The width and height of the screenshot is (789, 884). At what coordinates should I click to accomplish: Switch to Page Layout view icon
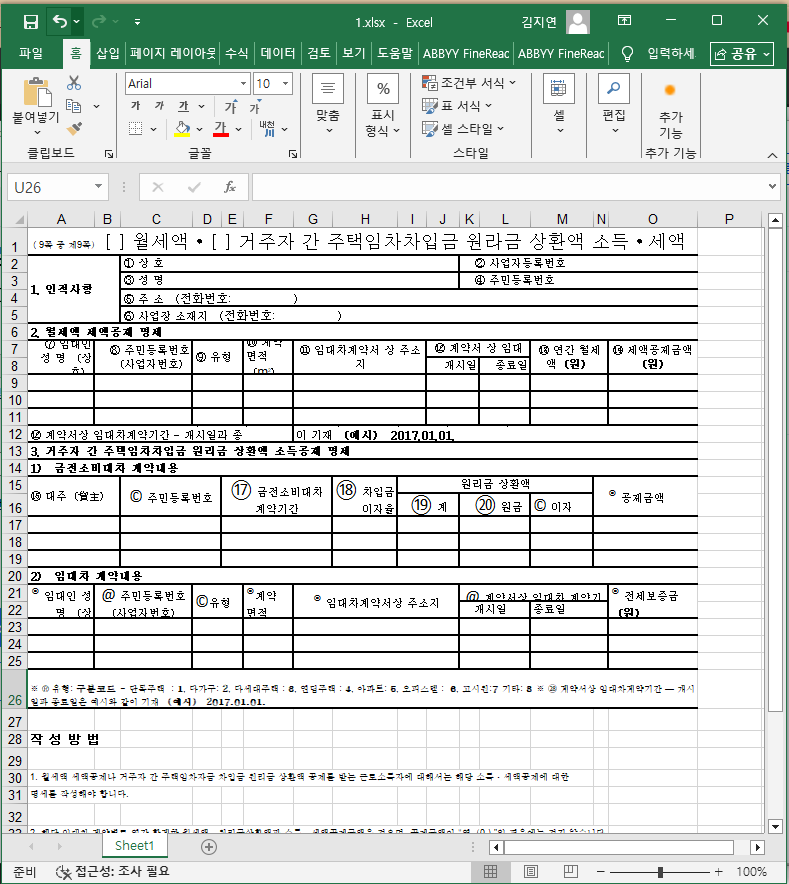click(531, 872)
